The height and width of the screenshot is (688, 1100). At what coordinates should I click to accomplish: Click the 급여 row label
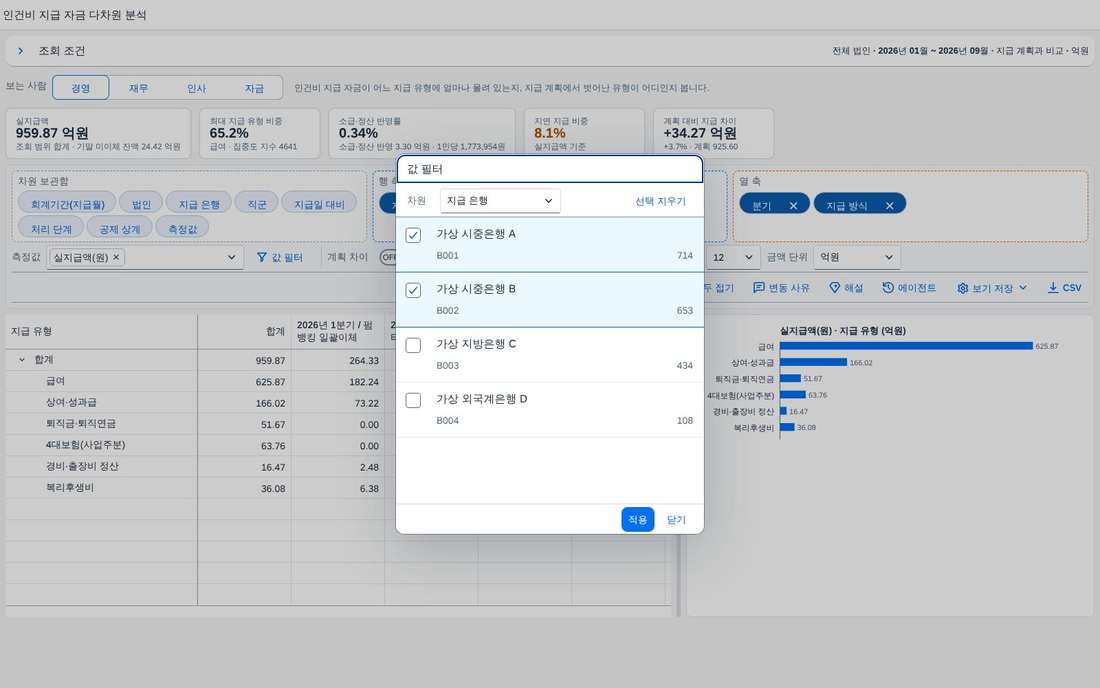[55, 381]
